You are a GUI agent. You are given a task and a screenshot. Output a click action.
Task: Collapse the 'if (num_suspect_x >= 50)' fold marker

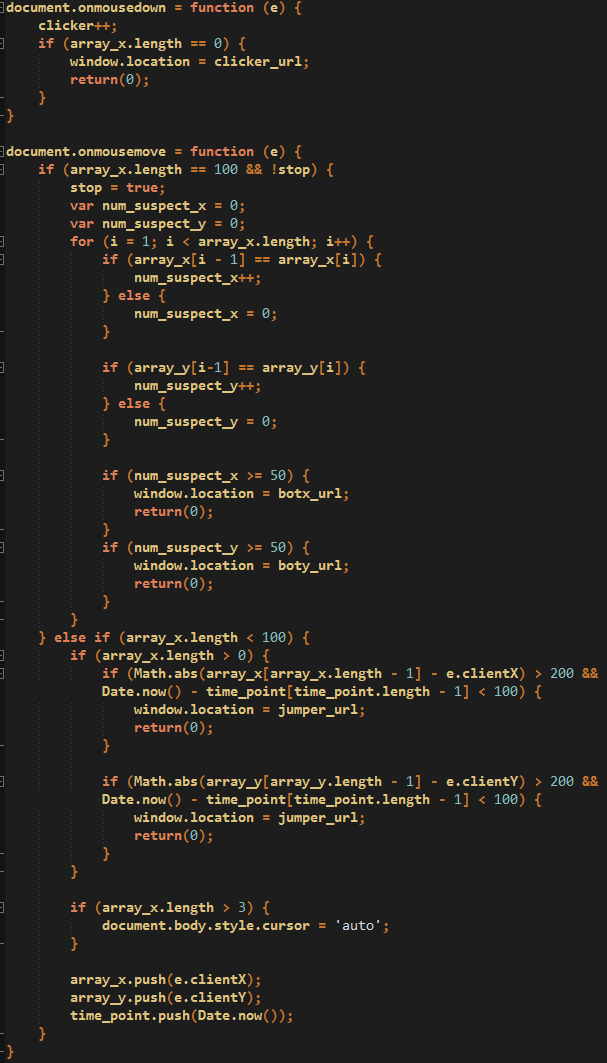pyautogui.click(x=3, y=476)
